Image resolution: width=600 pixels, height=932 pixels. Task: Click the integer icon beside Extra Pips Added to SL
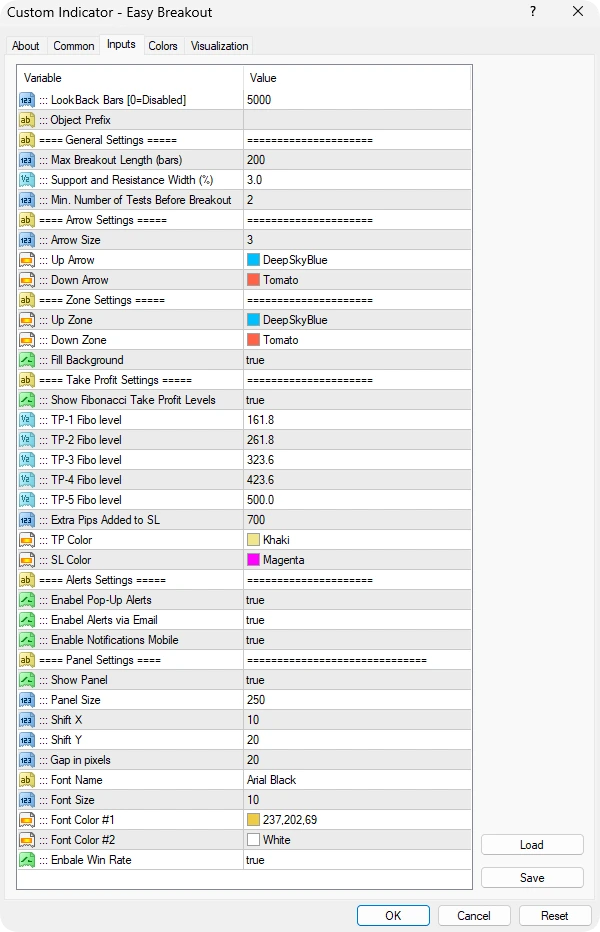(27, 520)
